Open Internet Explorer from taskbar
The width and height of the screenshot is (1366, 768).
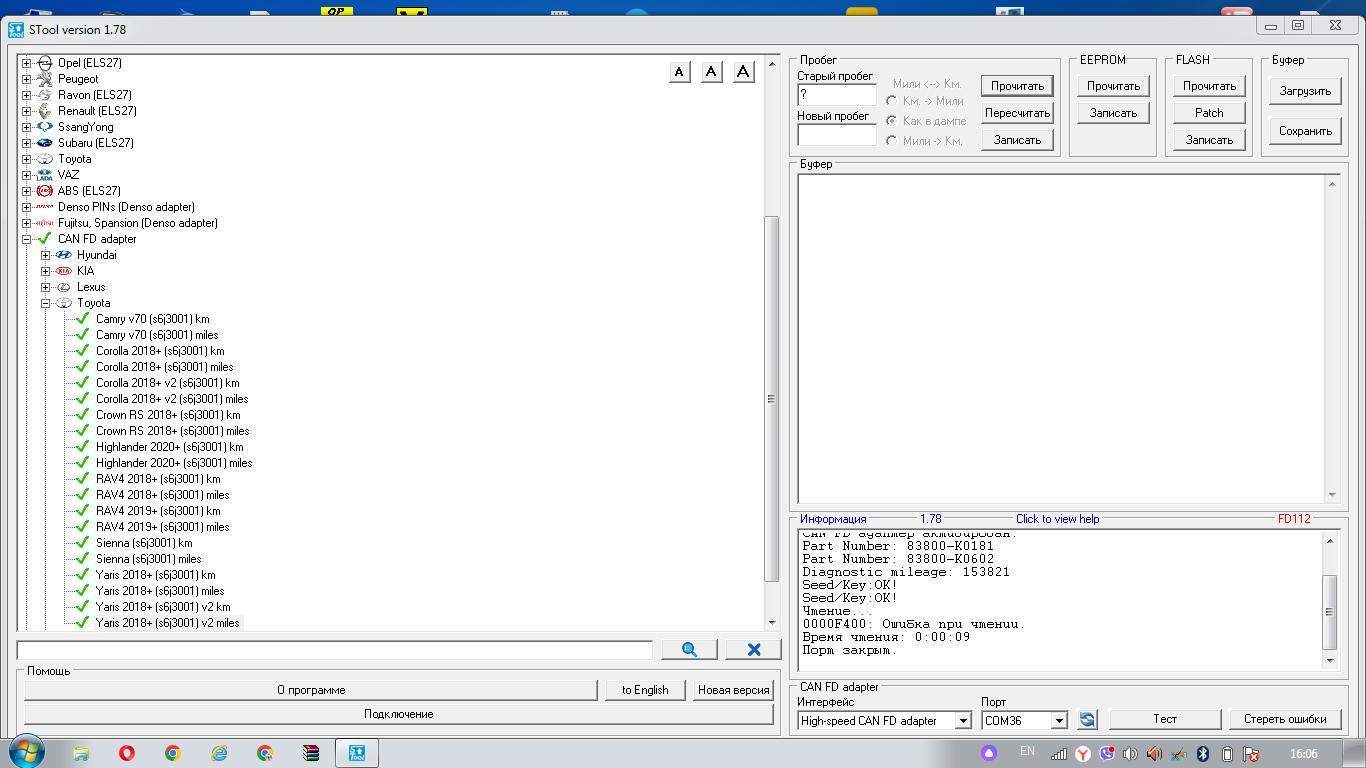(219, 753)
